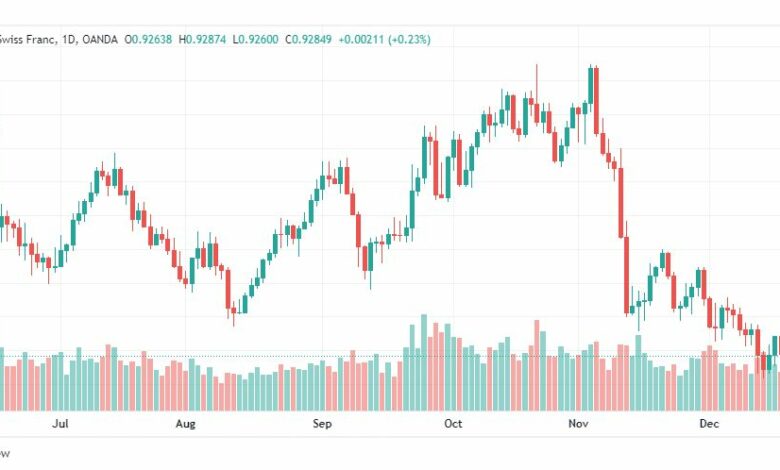Select the Oct label on time axis

pyautogui.click(x=453, y=424)
